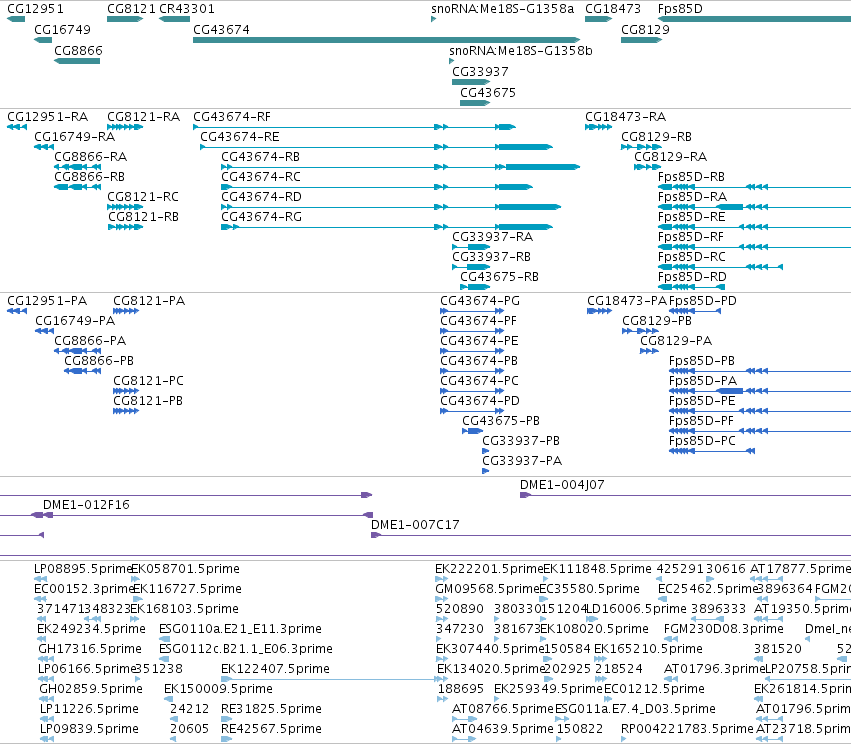Viewport: 851px width, 744px height.
Task: Select EST LP08895.5prime
Action: [83, 569]
